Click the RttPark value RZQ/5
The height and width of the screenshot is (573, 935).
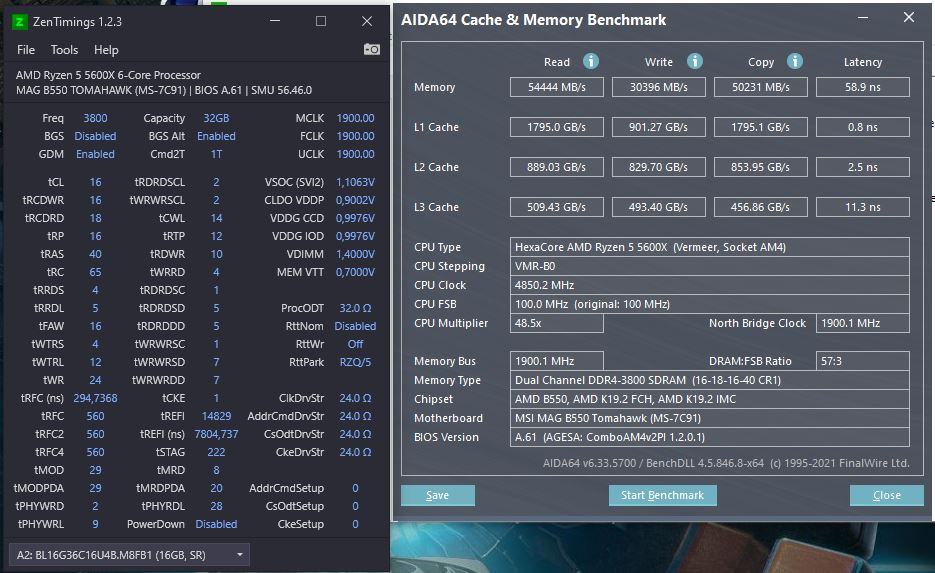pos(355,362)
